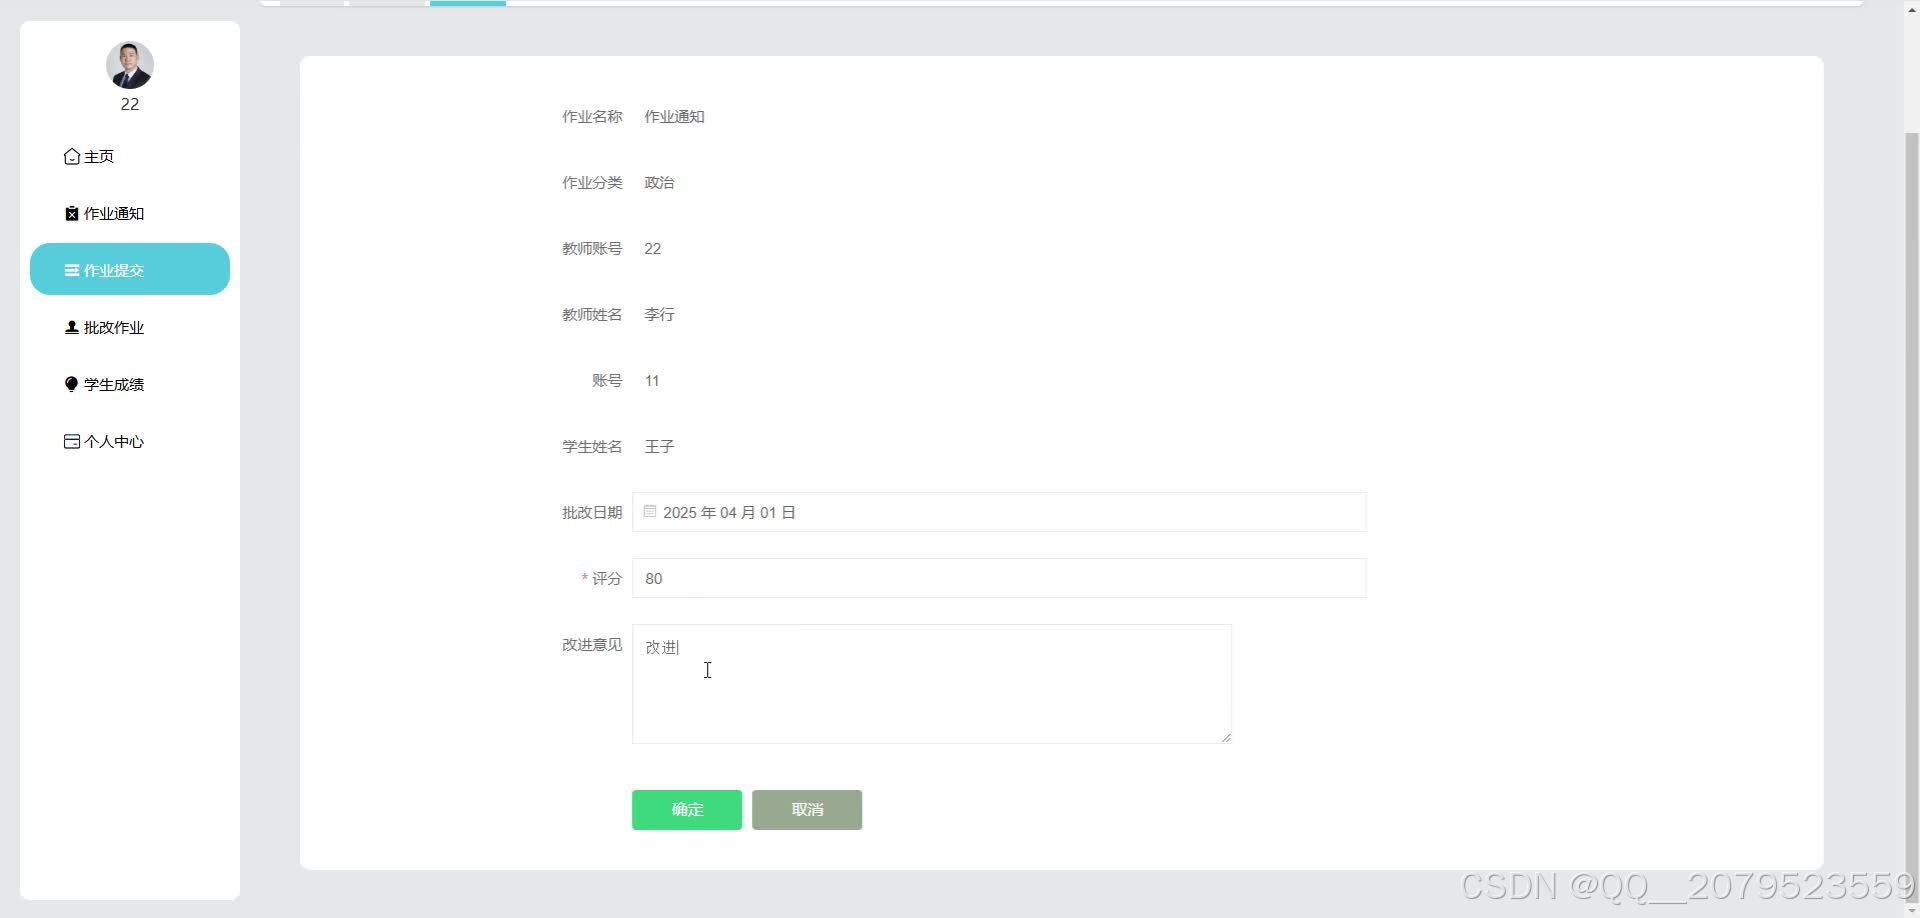Click the calendar icon in 批改日期 field
This screenshot has width=1920, height=918.
pos(650,511)
